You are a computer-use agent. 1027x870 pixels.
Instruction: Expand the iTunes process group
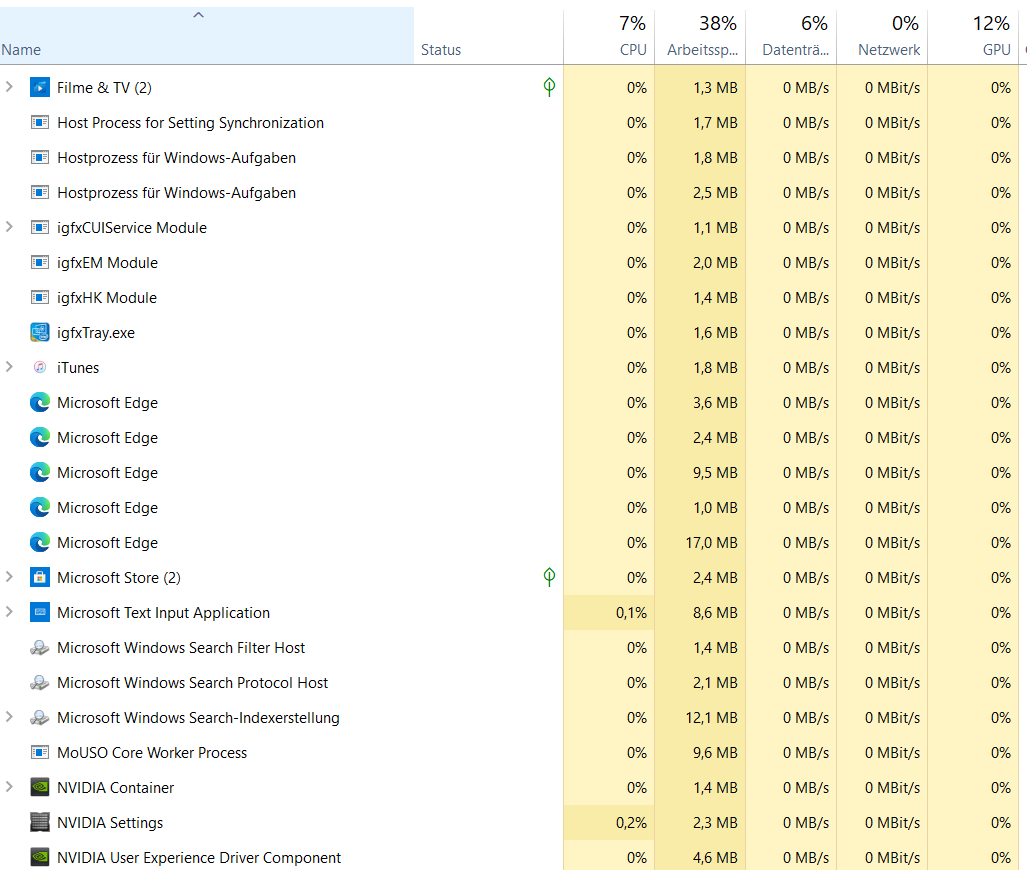point(9,367)
